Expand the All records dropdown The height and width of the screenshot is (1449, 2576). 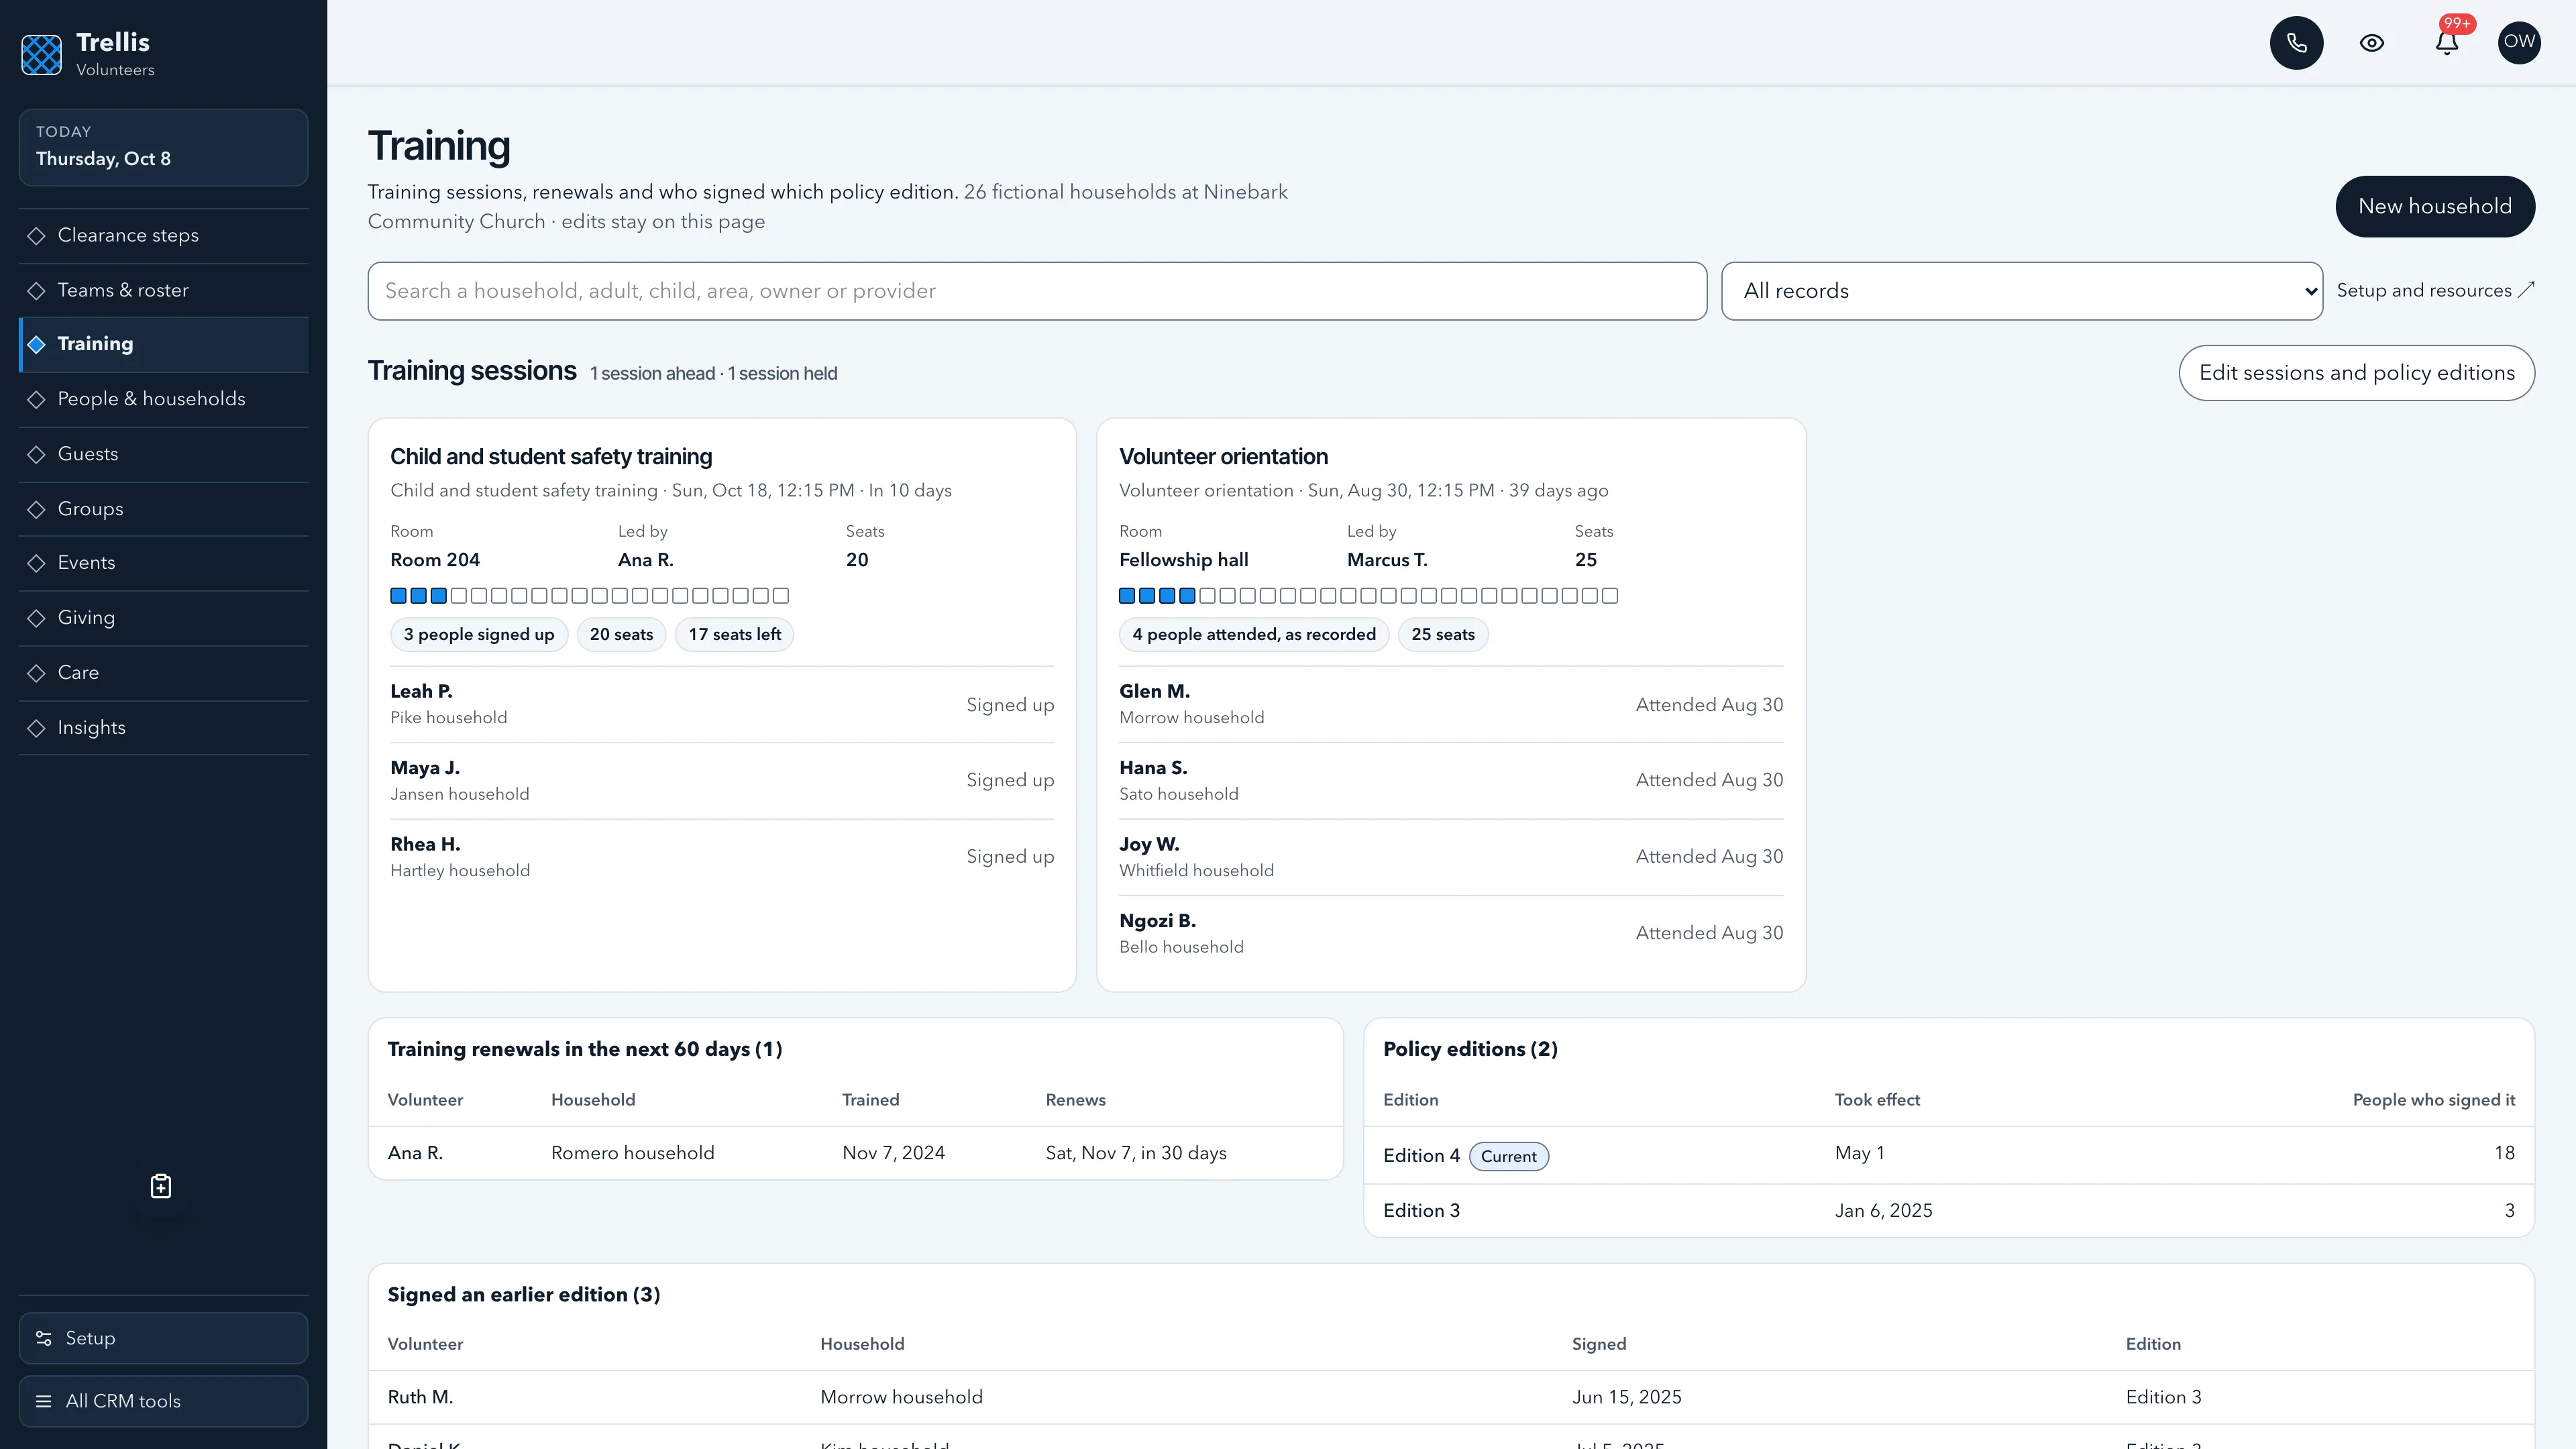(x=2021, y=291)
